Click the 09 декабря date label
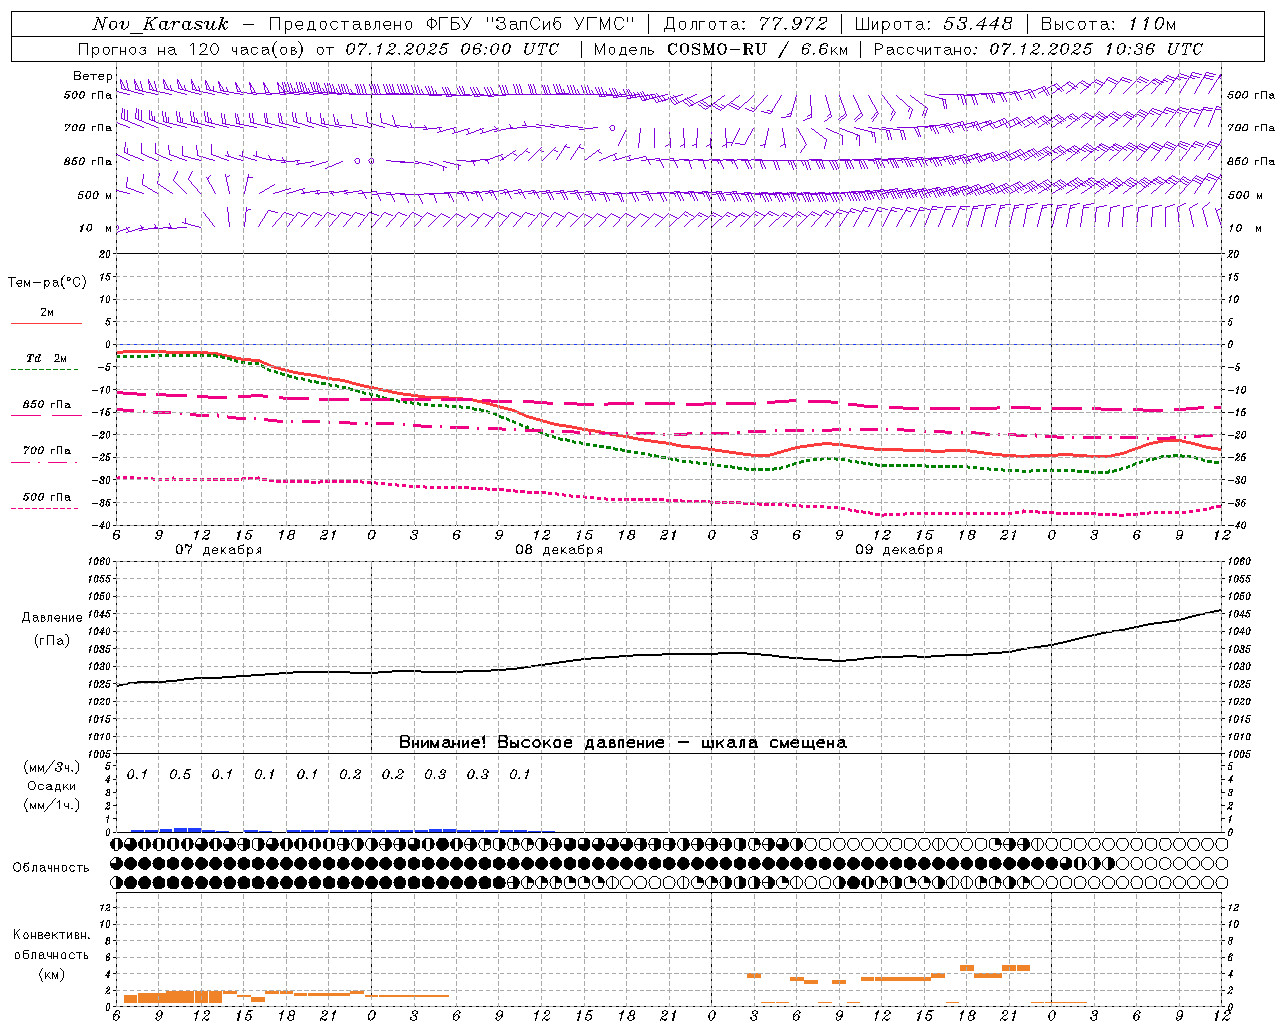Viewport: 1280px width, 1024px height. (x=899, y=550)
